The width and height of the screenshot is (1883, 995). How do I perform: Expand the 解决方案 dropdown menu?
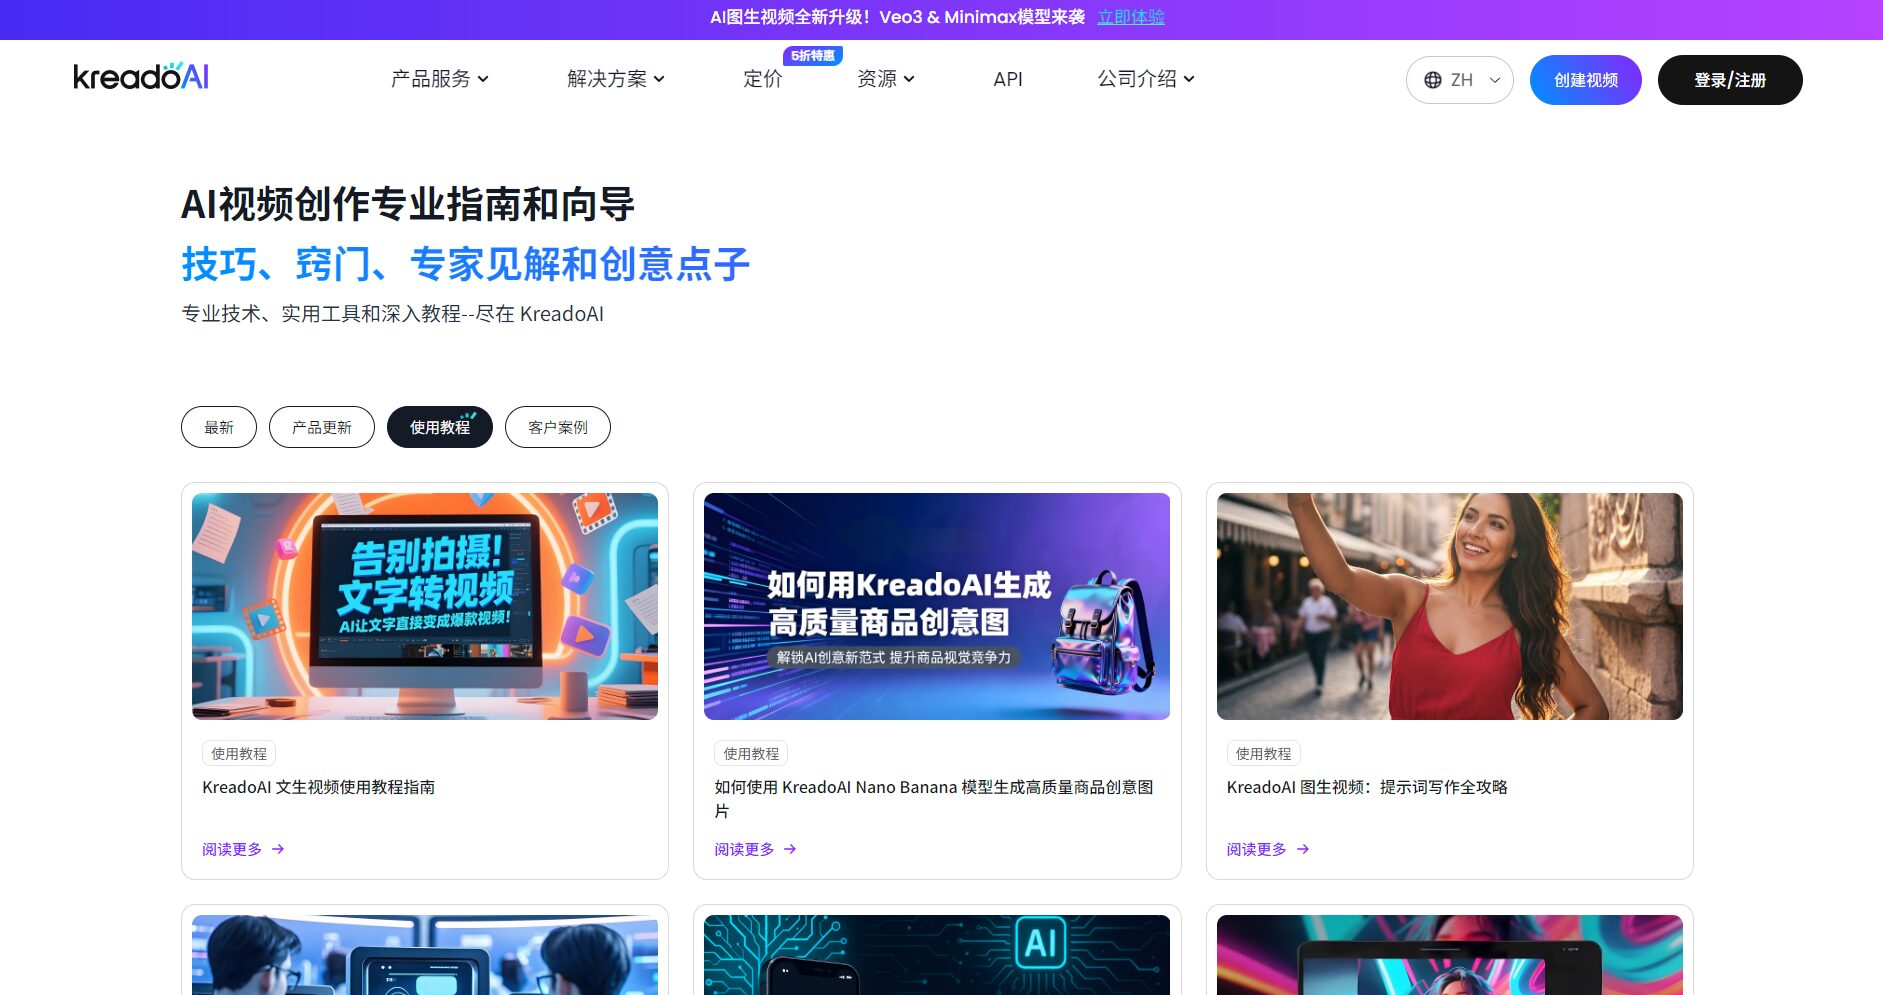point(615,79)
